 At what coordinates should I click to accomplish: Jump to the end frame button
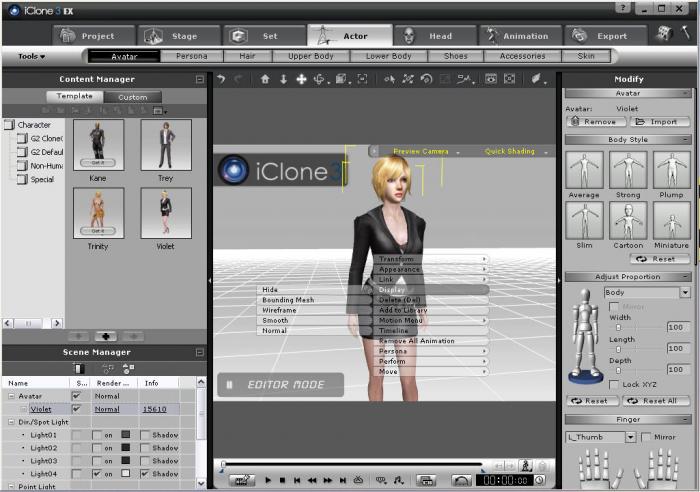[342, 480]
